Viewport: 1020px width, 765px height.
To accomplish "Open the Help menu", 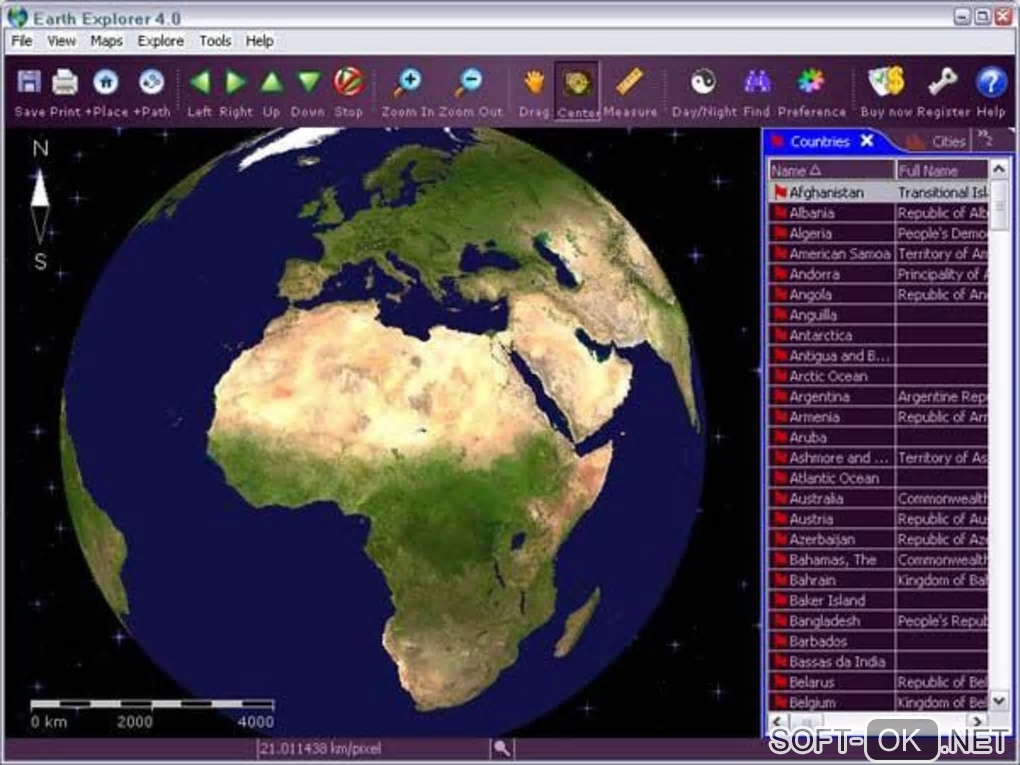I will [260, 41].
